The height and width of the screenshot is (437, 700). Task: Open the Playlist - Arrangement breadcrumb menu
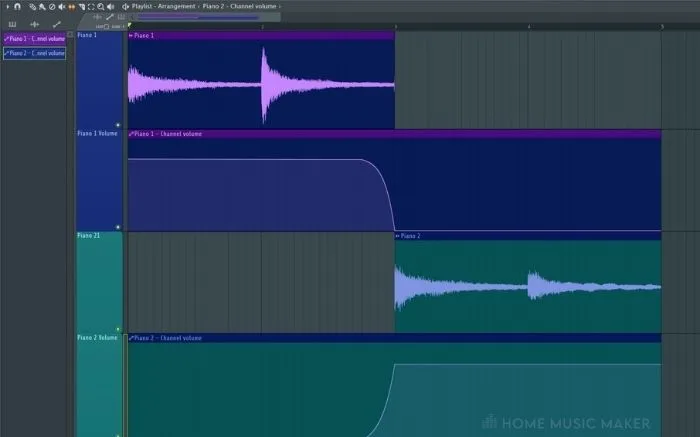click(x=163, y=6)
